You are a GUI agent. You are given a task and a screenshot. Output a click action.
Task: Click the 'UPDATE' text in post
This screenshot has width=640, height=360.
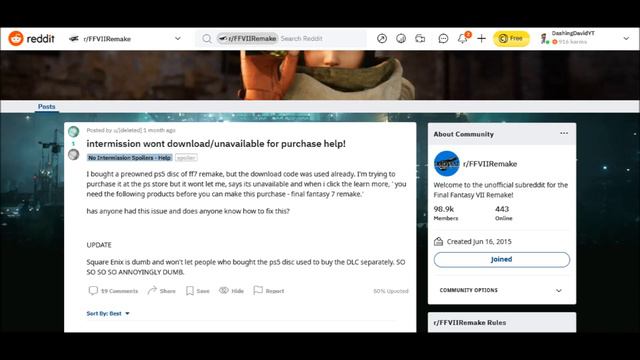99,245
